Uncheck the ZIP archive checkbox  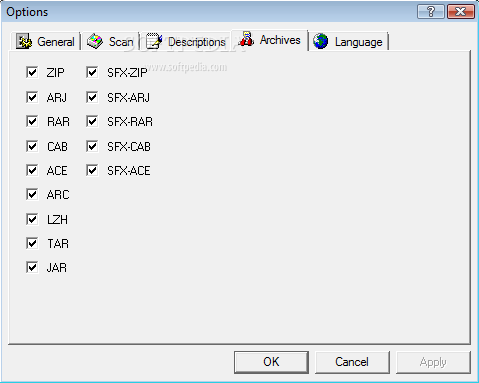tap(32, 72)
